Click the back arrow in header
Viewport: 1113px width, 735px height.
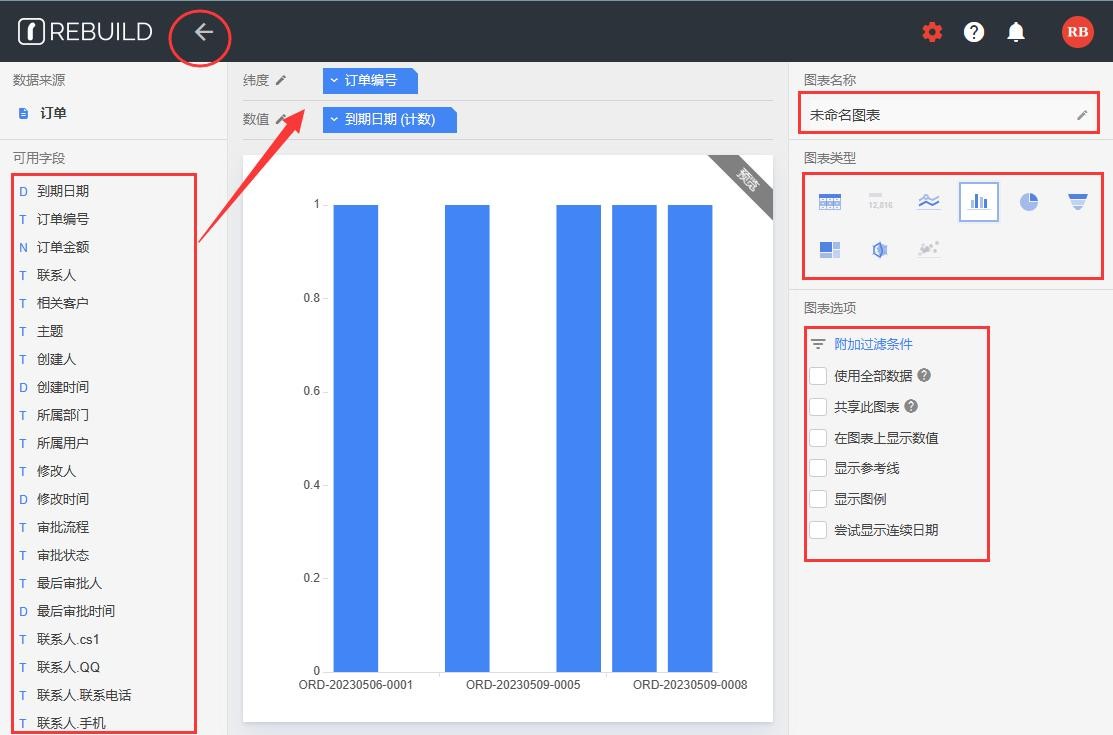204,32
